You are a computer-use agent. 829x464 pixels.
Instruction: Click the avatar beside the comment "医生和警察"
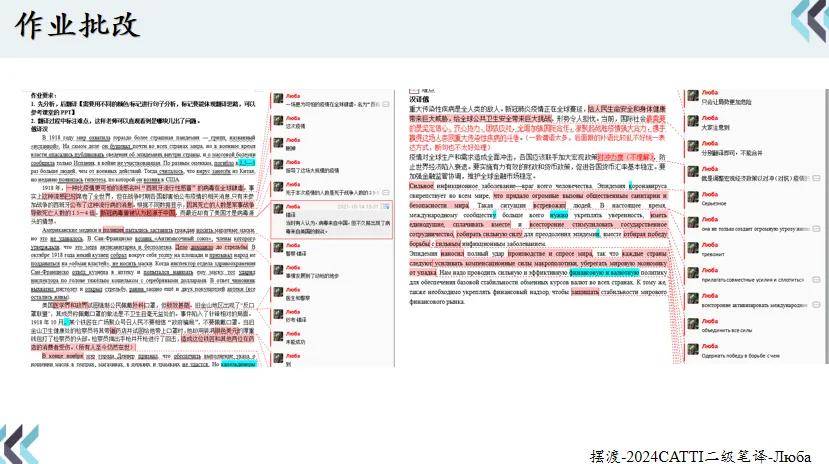tap(278, 293)
